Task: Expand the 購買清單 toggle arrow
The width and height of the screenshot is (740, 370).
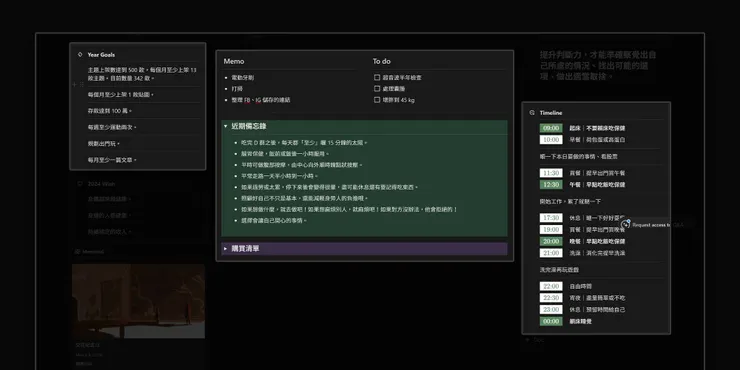Action: [x=226, y=248]
